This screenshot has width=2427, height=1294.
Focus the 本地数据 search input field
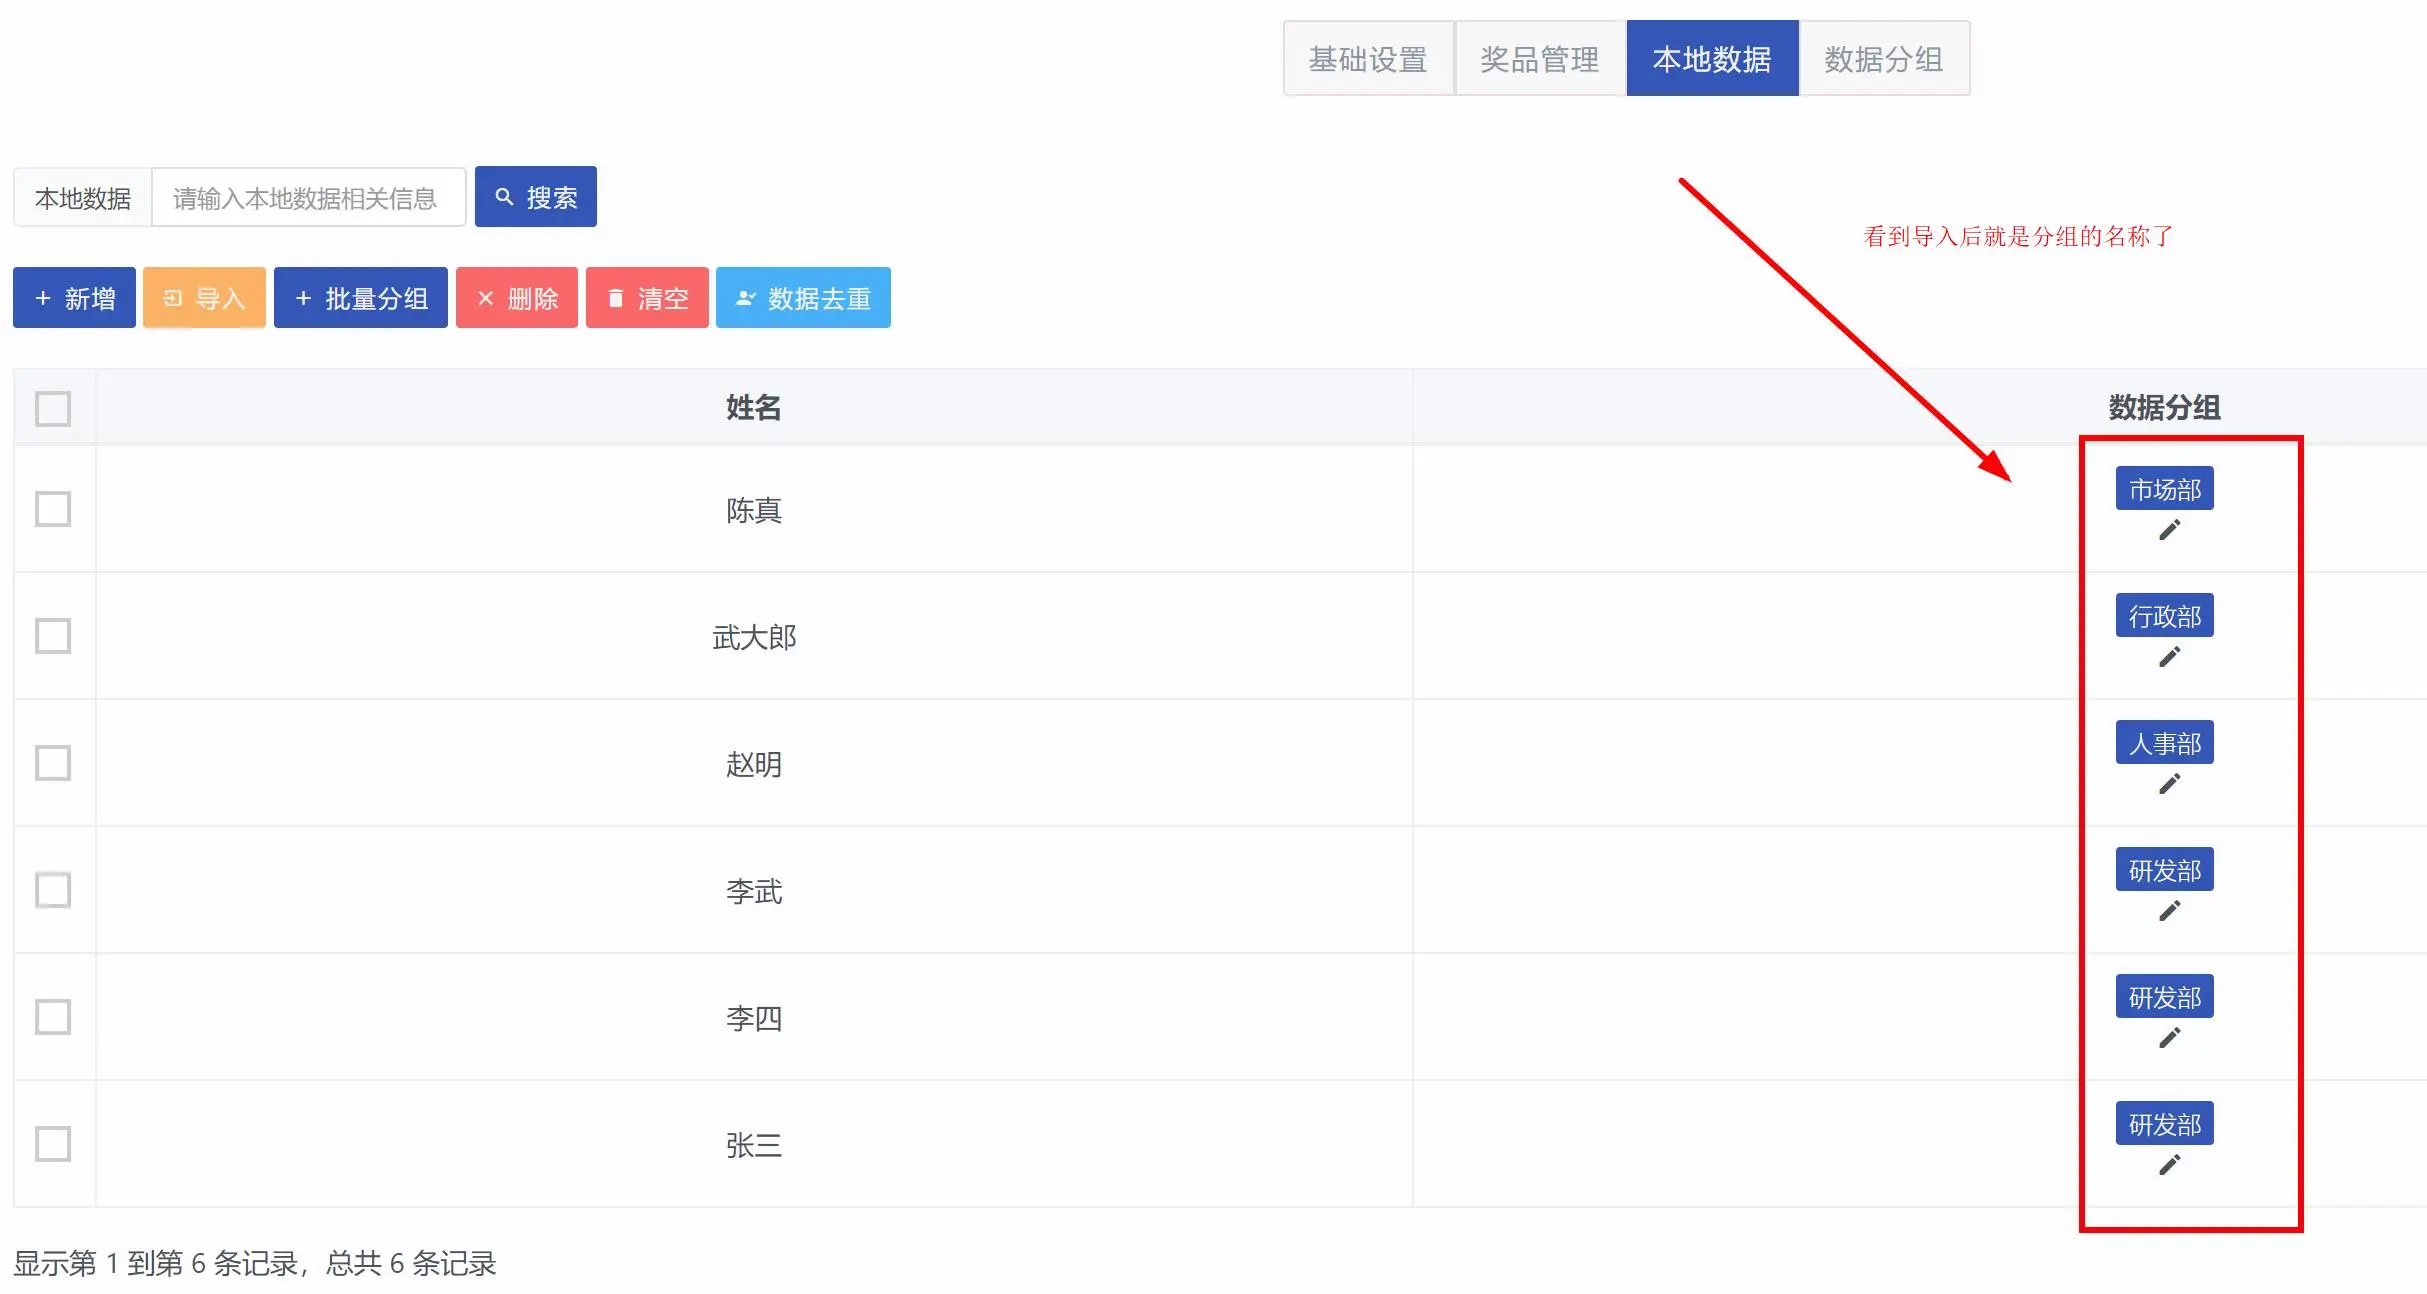click(x=308, y=198)
